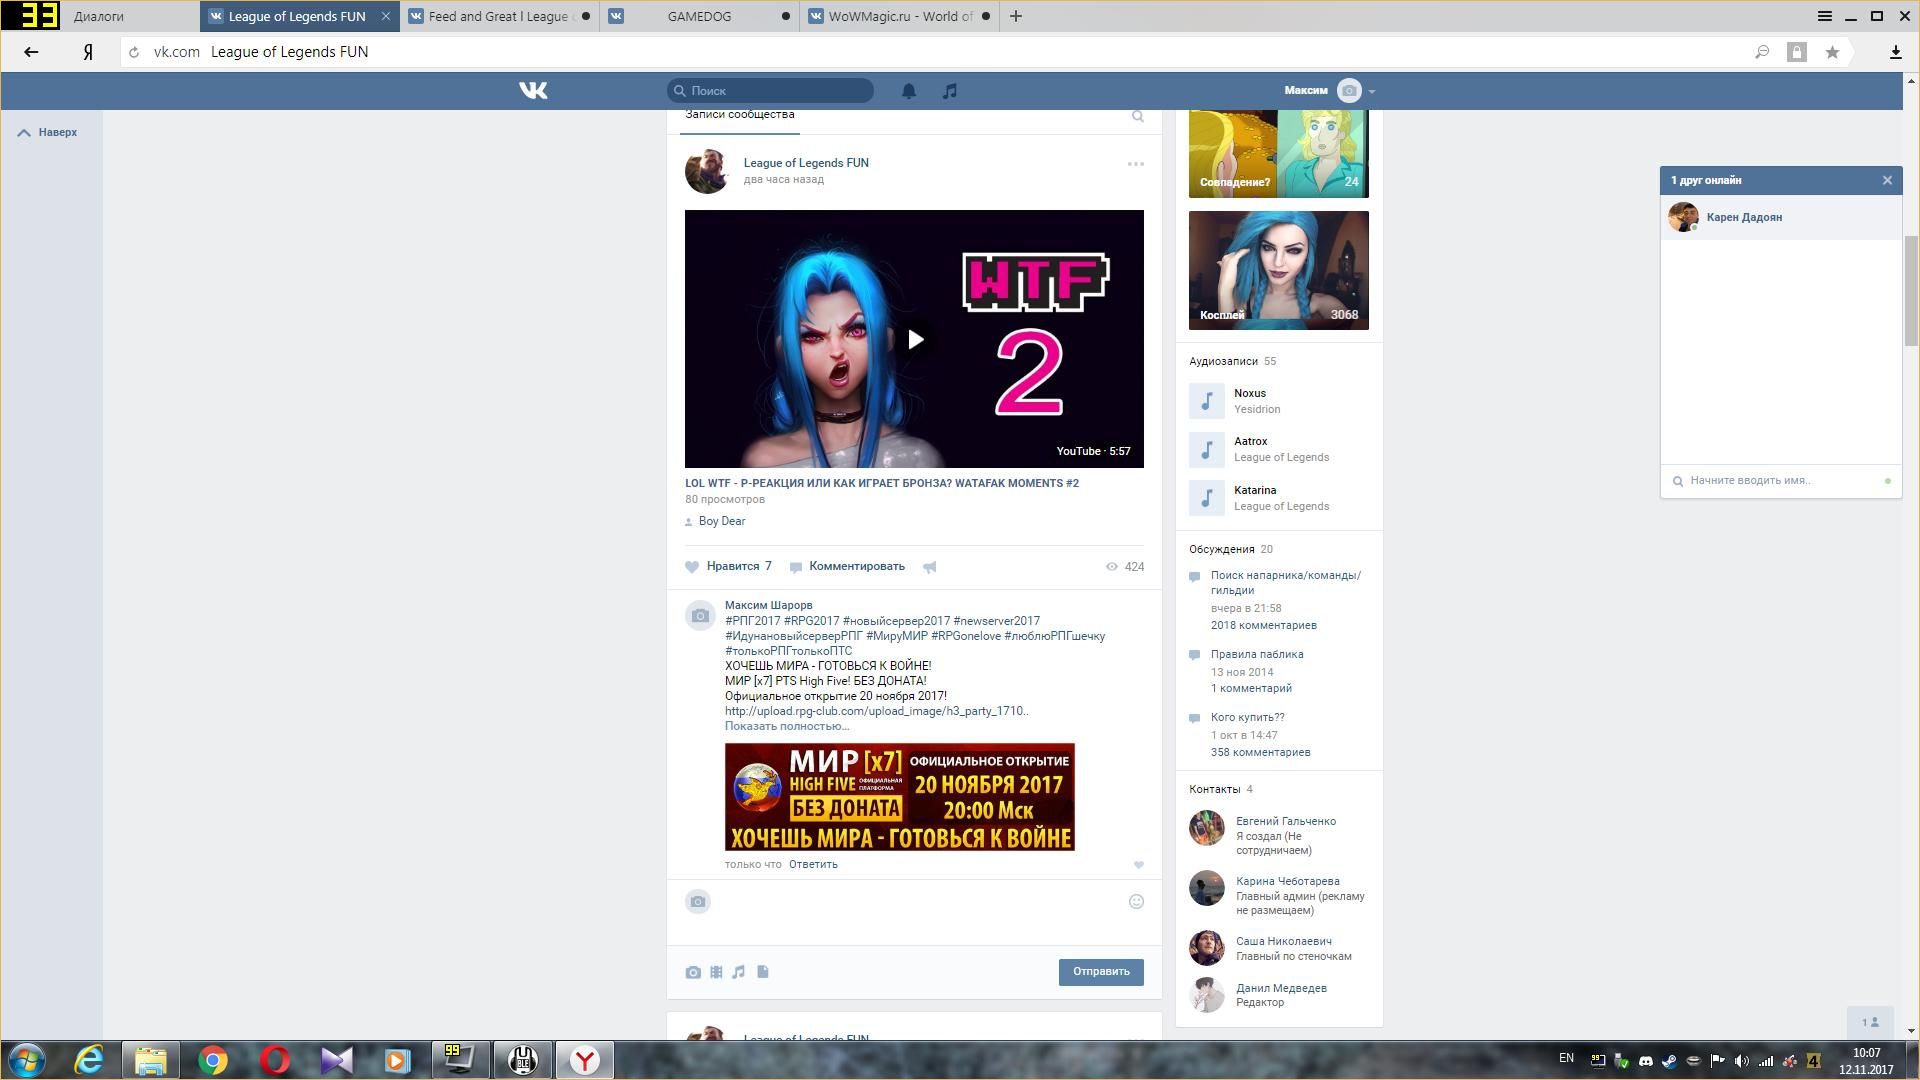The width and height of the screenshot is (1920, 1080).
Task: Attach document icon in comment form
Action: coord(763,972)
